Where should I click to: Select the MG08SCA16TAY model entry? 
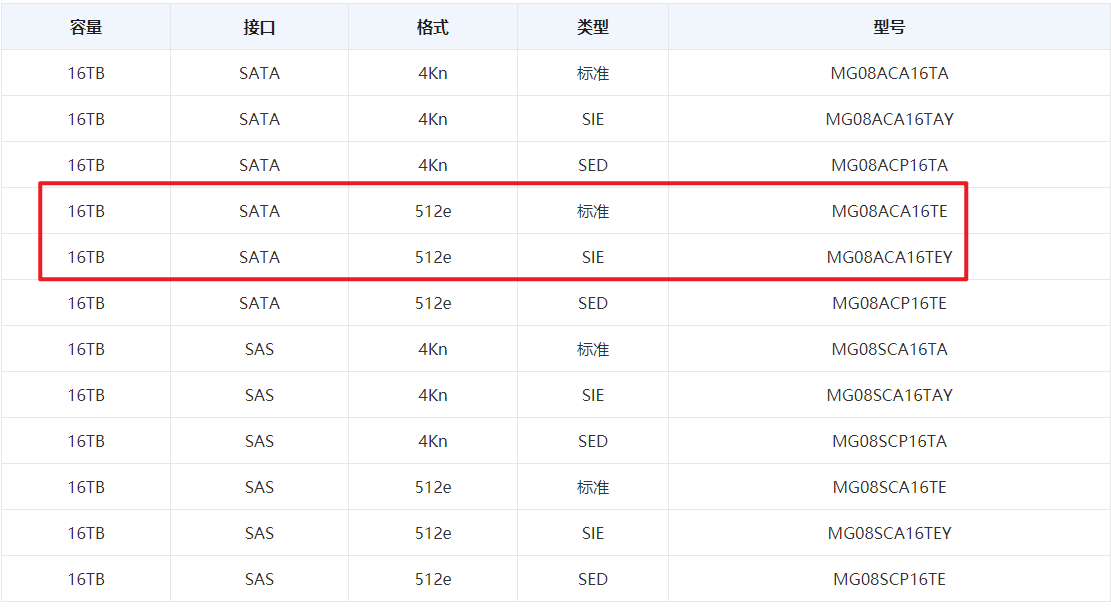(x=889, y=395)
